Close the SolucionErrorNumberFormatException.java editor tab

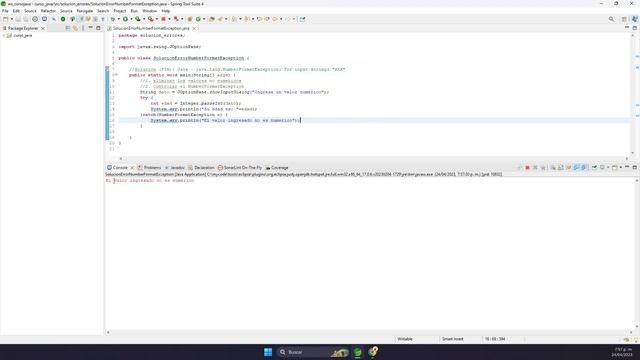pos(194,29)
